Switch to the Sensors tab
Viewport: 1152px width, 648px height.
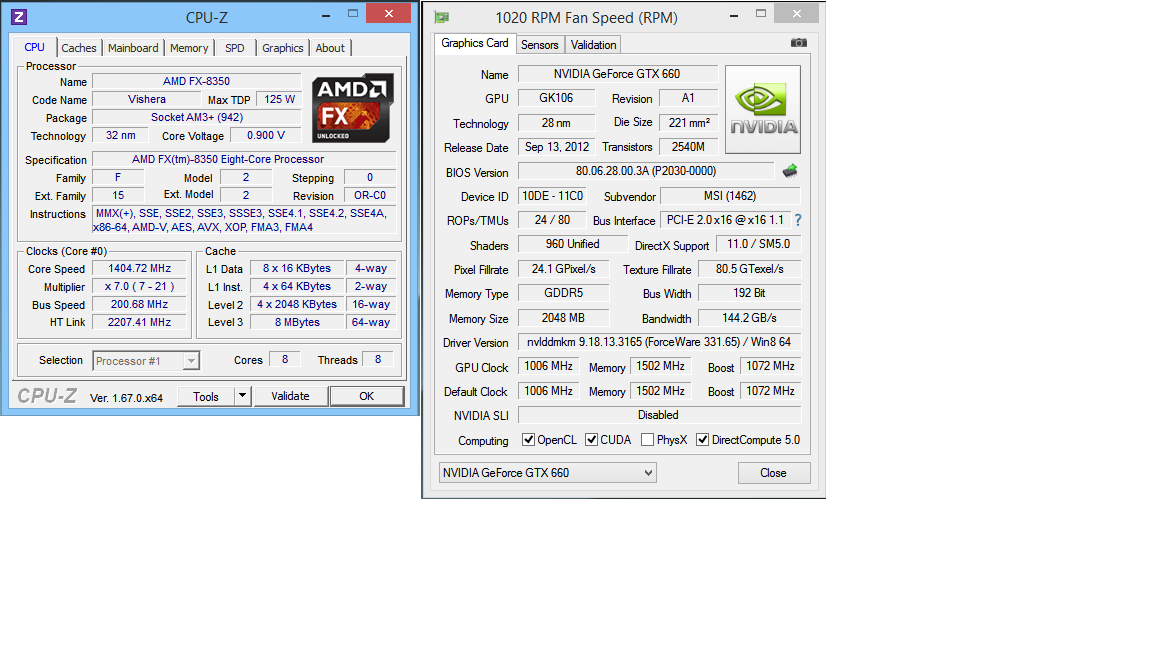(x=540, y=45)
